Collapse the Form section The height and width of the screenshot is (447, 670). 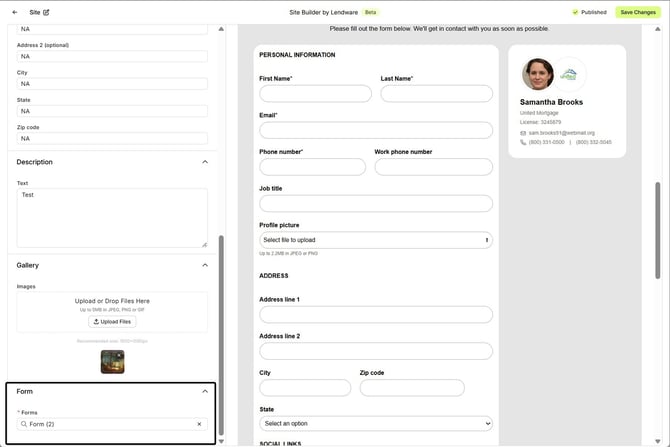click(x=205, y=391)
